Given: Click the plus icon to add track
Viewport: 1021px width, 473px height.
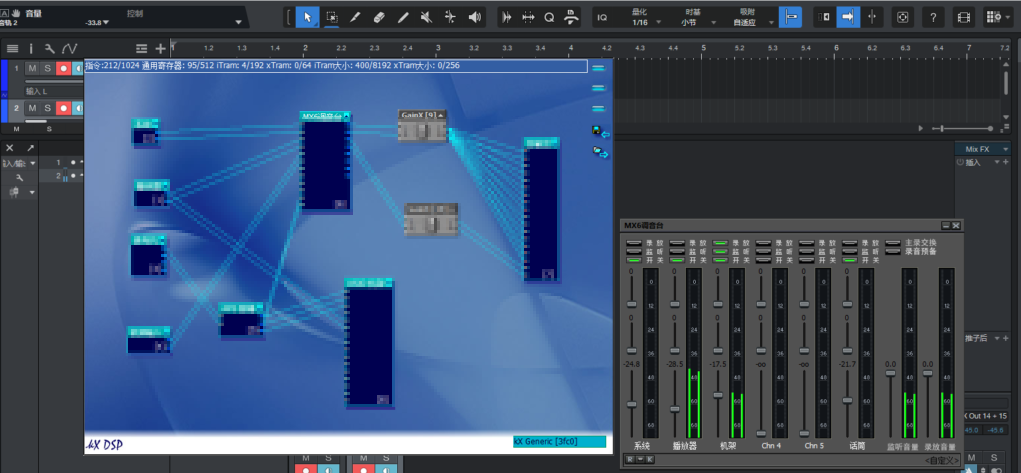Looking at the screenshot, I should [160, 48].
